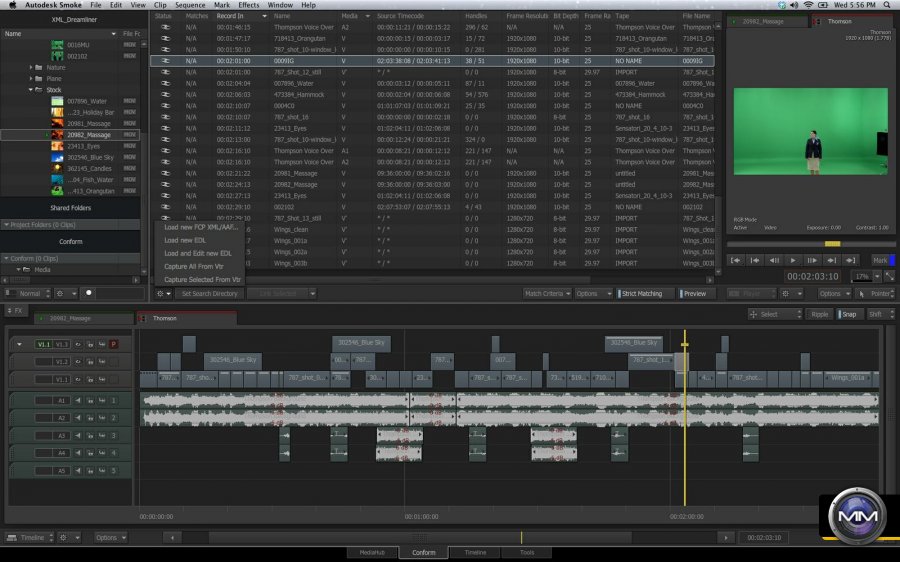Click the yellow marker on viewer scrub bar
Screen dimensions: 900x562
pyautogui.click(x=831, y=244)
